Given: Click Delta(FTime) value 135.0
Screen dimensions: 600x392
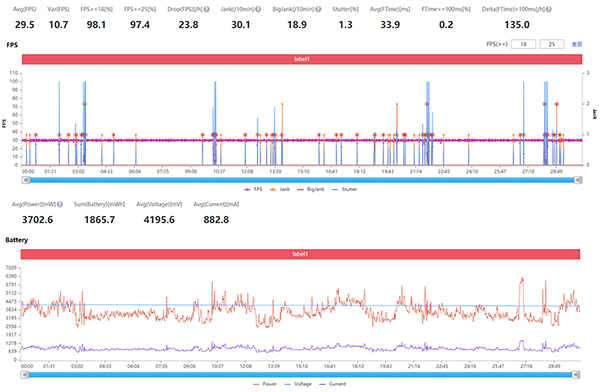Looking at the screenshot, I should (517, 25).
